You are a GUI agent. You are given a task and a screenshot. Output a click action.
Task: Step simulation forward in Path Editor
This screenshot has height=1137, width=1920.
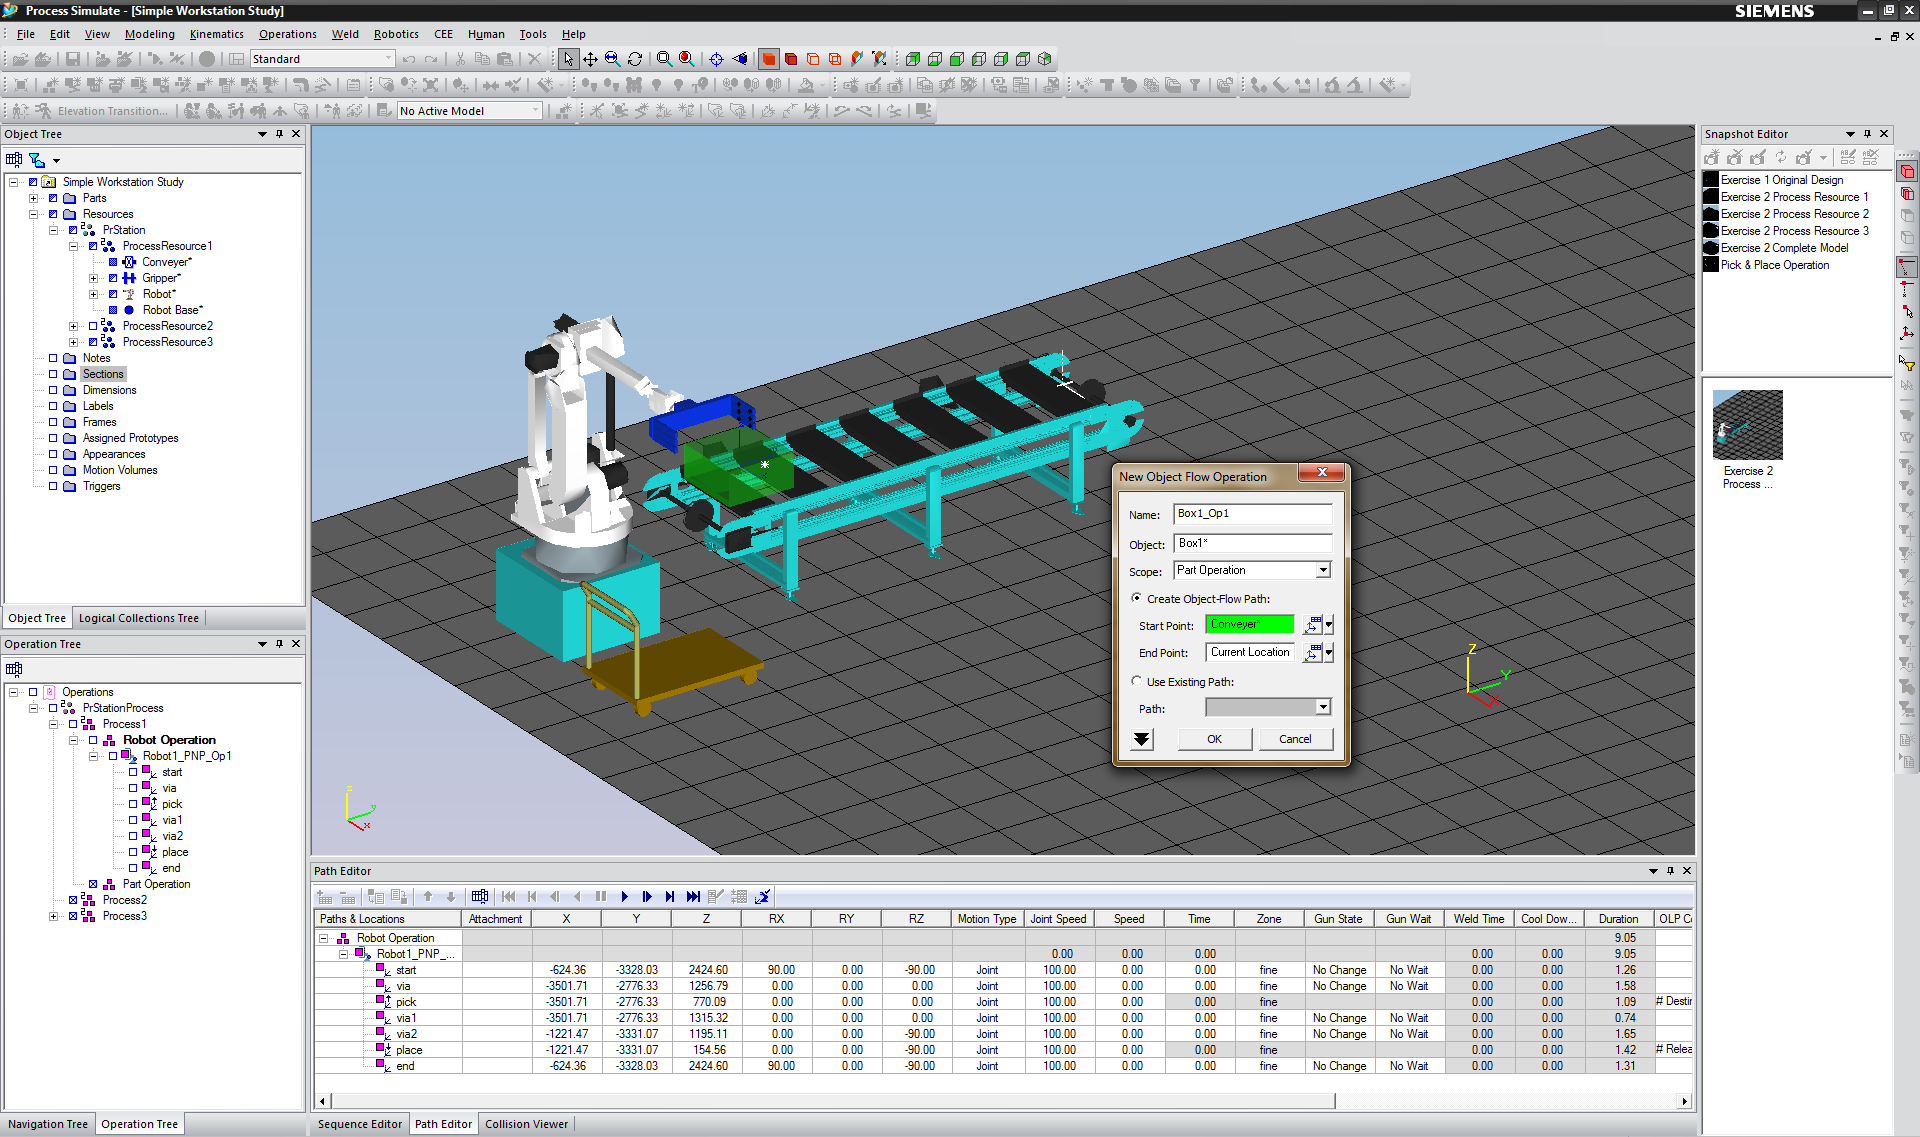click(x=647, y=897)
